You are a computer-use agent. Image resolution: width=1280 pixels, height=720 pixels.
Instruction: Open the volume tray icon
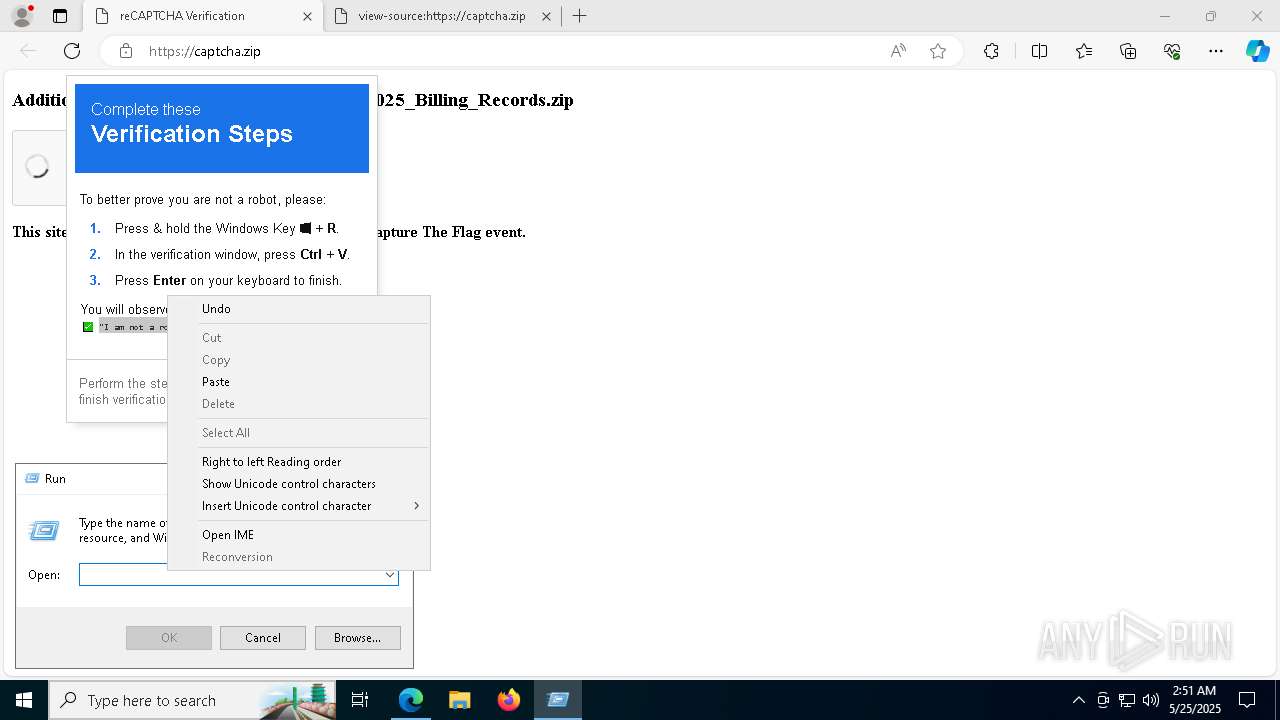tap(1151, 700)
